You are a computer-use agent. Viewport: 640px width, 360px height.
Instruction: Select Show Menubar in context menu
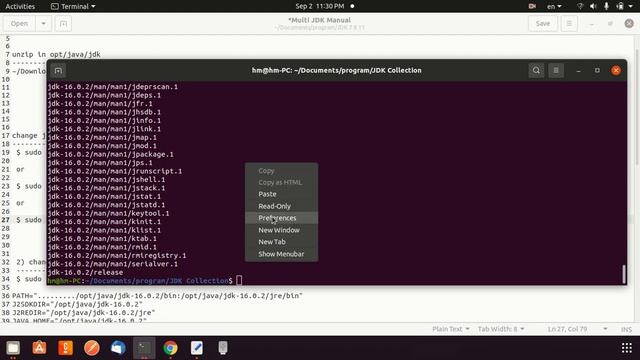tap(281, 254)
